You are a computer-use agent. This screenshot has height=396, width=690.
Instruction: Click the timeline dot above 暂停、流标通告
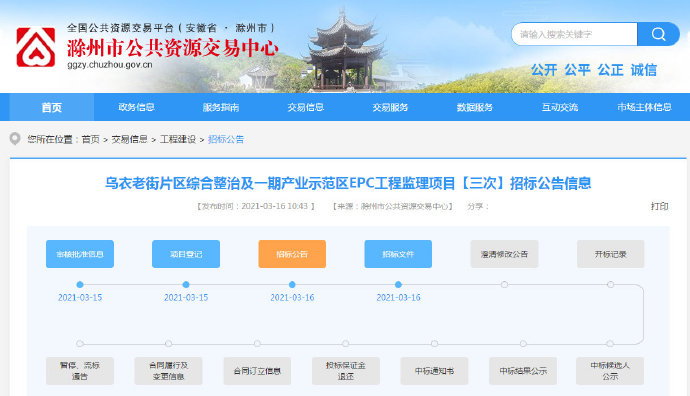tap(80, 343)
